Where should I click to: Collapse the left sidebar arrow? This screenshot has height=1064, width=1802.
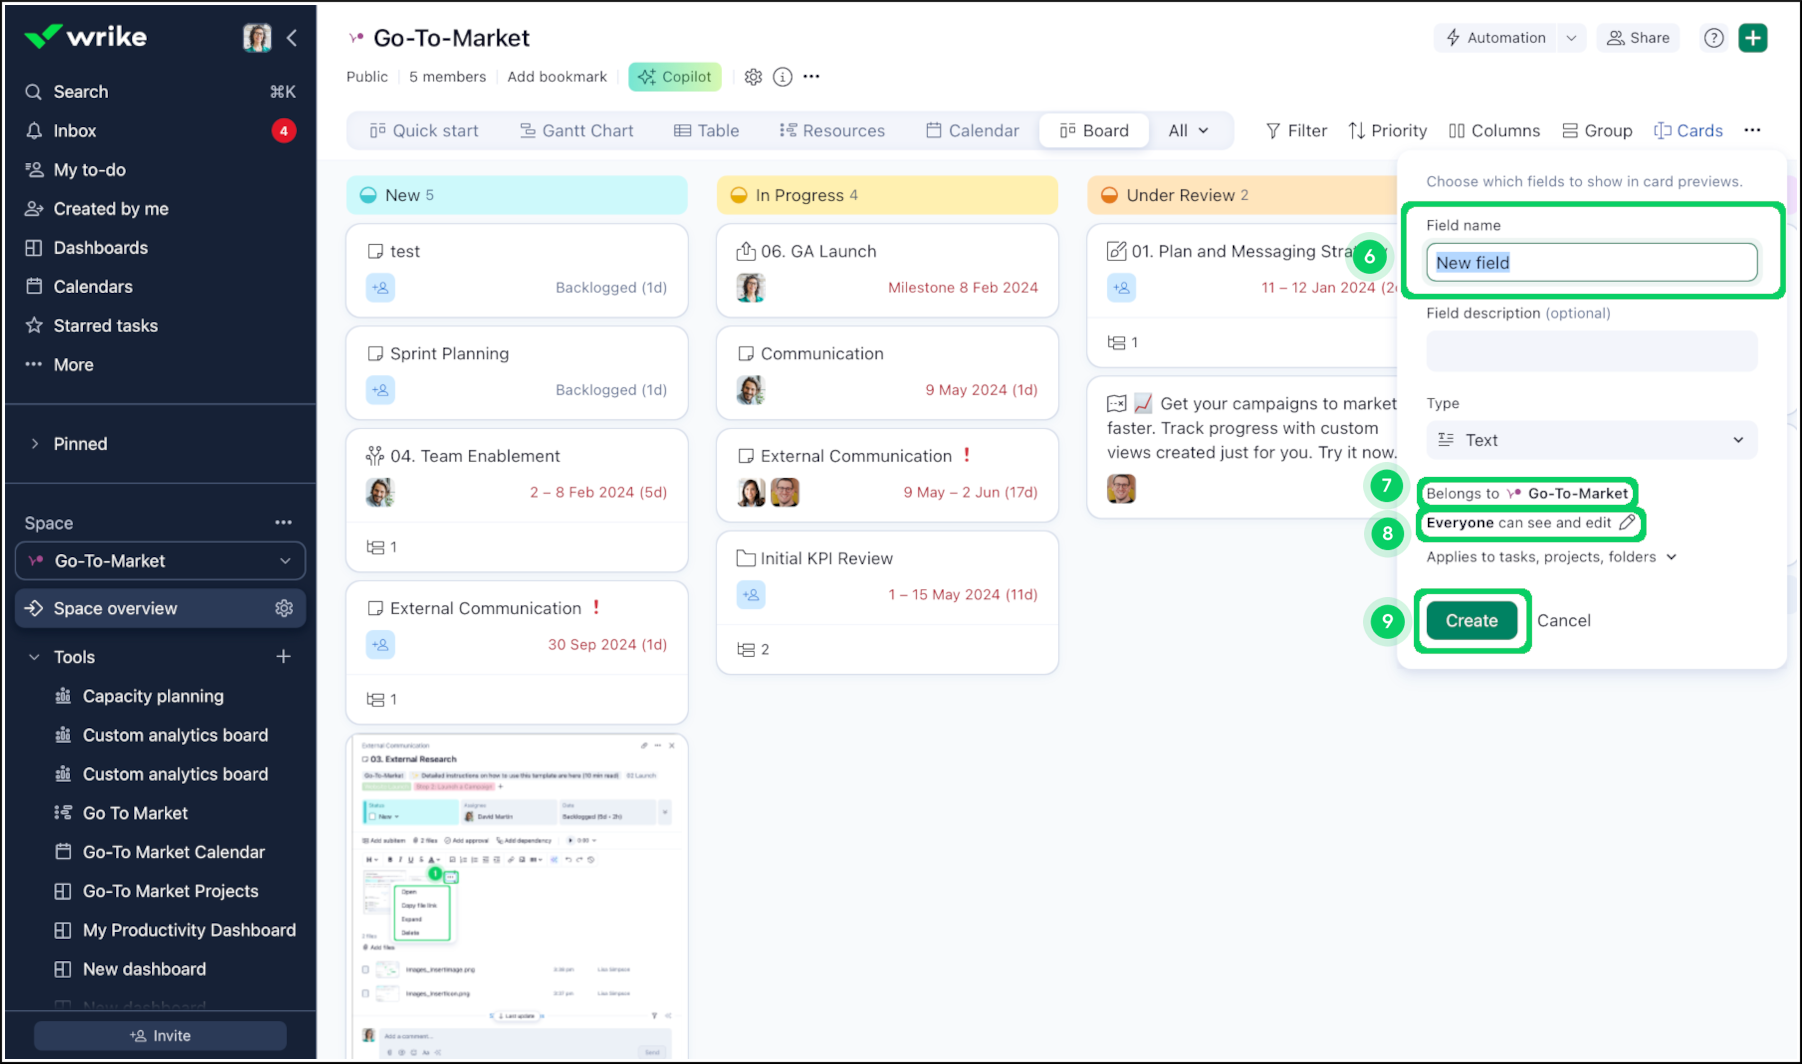click(292, 38)
